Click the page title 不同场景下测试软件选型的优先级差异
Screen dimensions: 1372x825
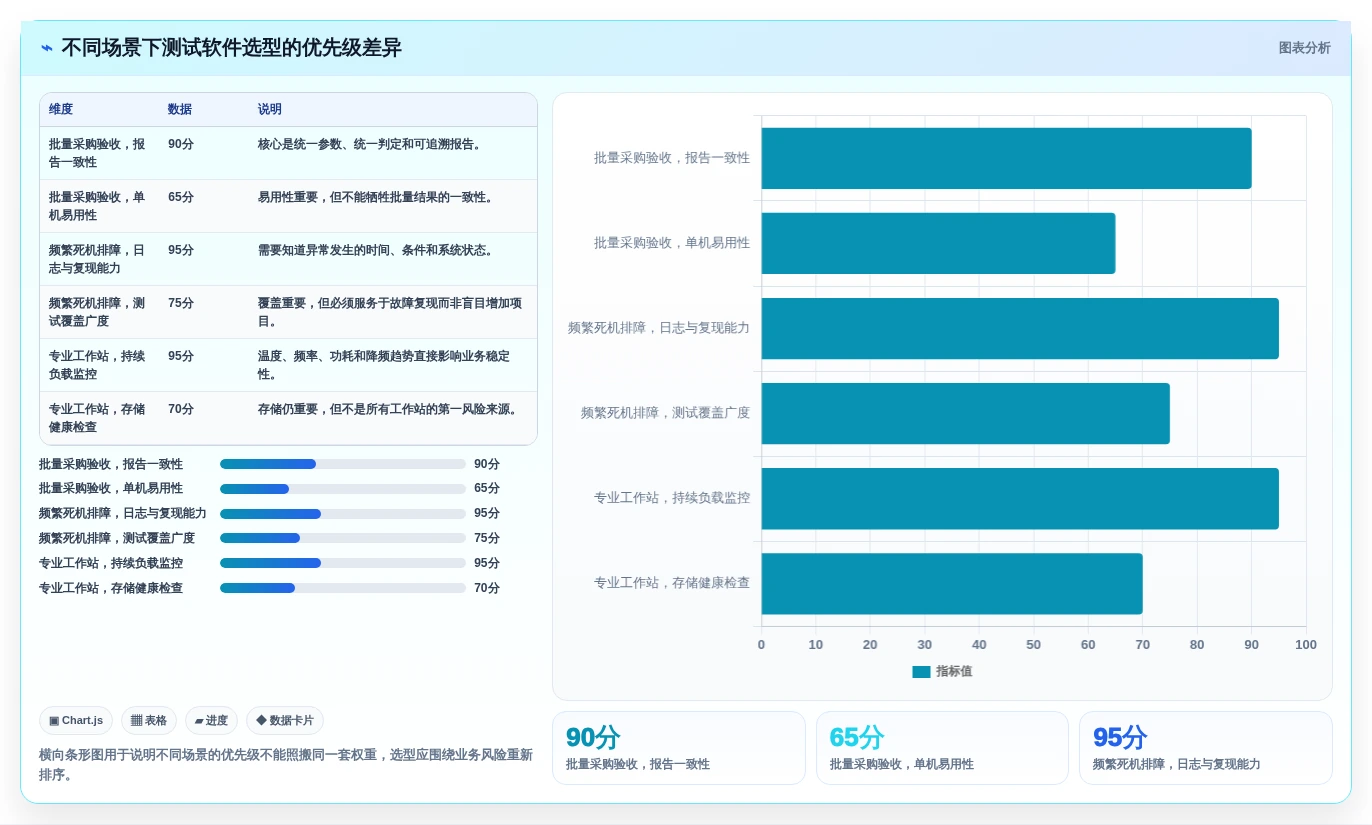(231, 48)
